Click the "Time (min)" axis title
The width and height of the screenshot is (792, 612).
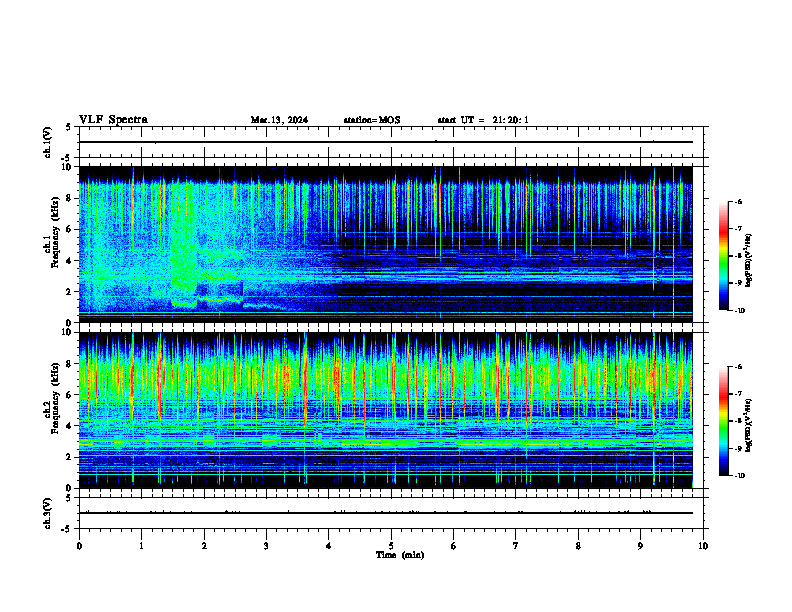[400, 555]
